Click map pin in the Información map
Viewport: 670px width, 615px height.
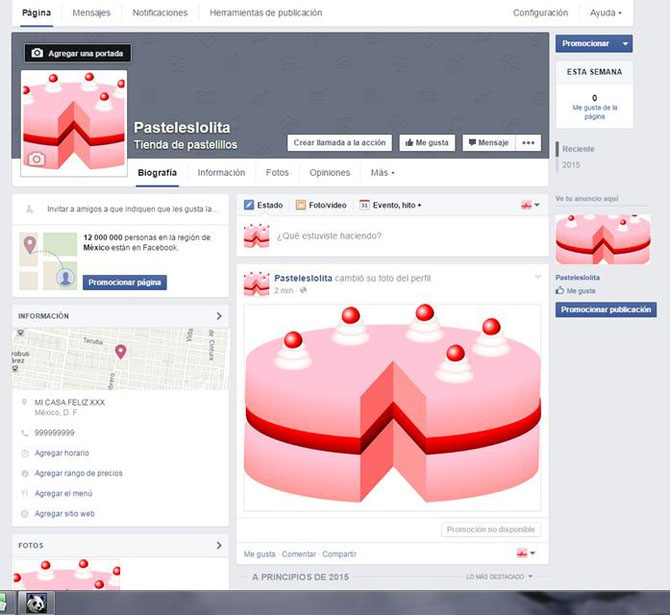point(121,352)
